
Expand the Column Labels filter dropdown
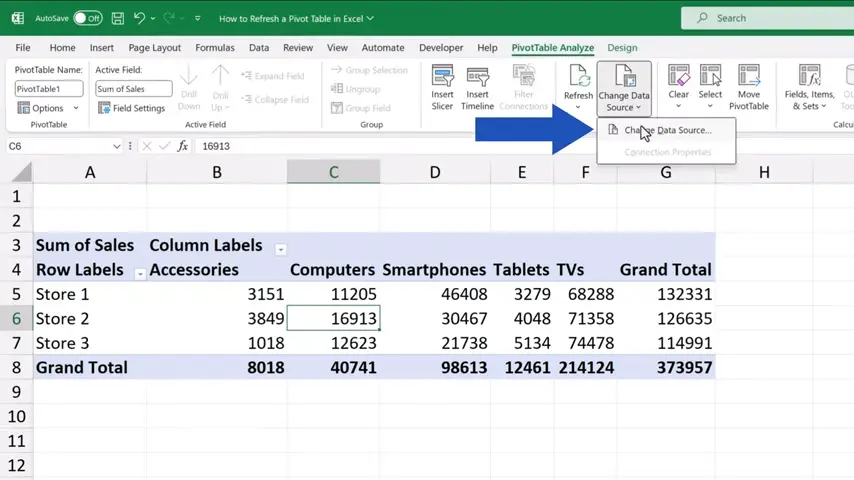click(x=281, y=249)
